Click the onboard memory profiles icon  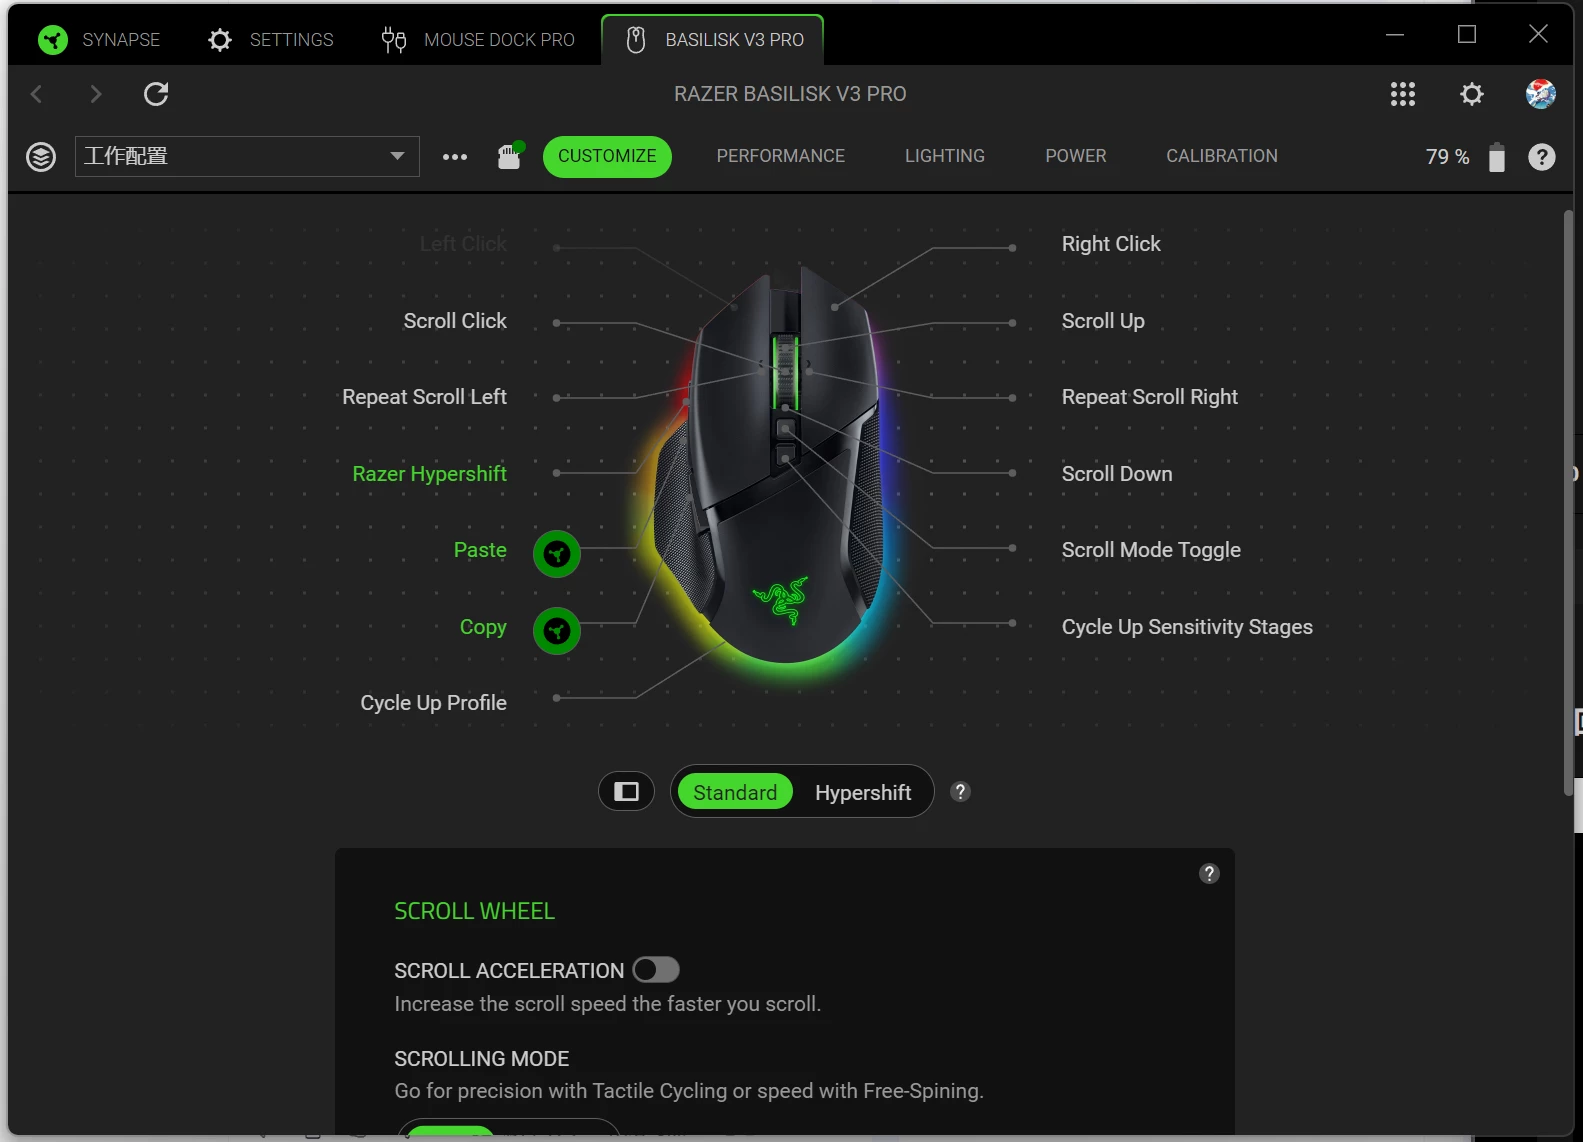[x=510, y=156]
